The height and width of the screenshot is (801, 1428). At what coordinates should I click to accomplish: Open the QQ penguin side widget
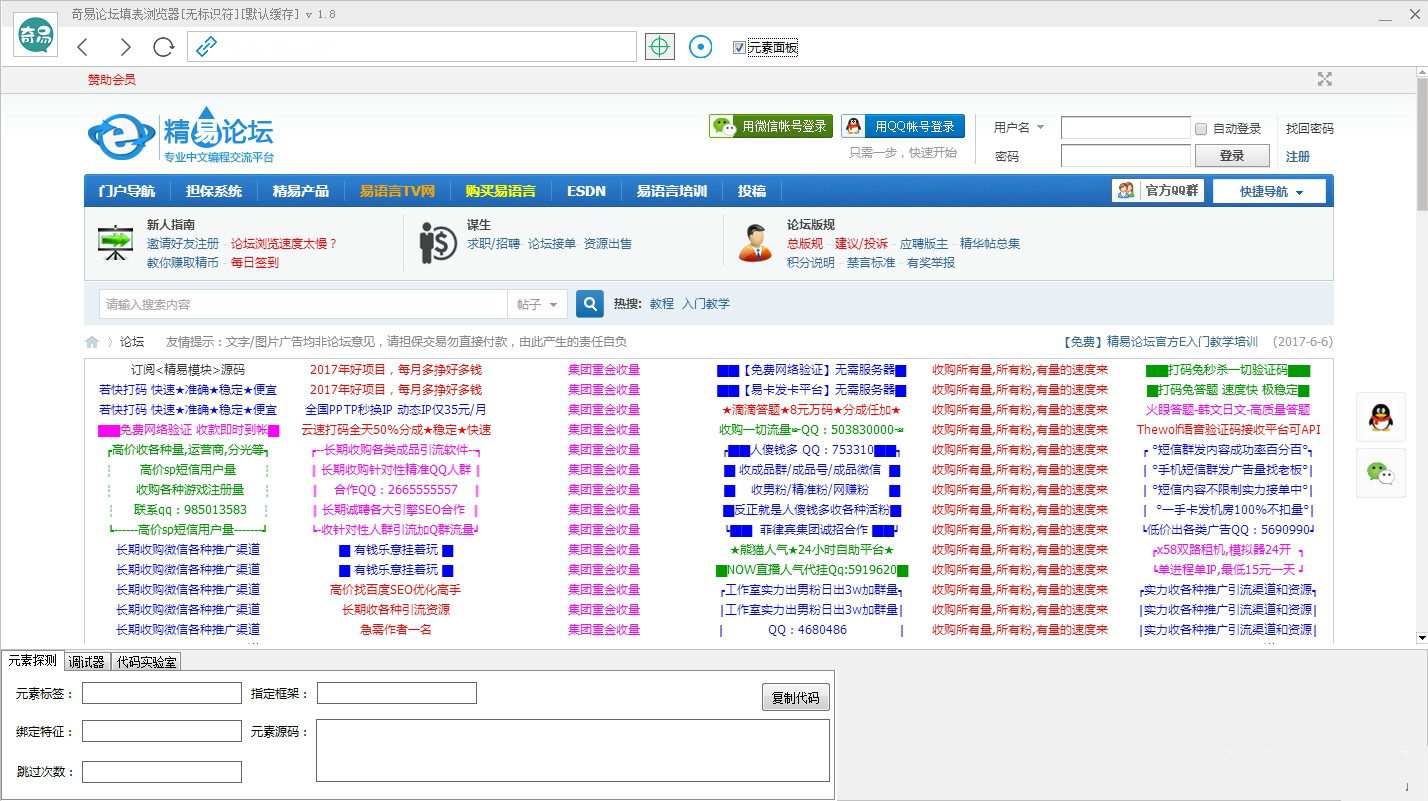click(x=1381, y=417)
